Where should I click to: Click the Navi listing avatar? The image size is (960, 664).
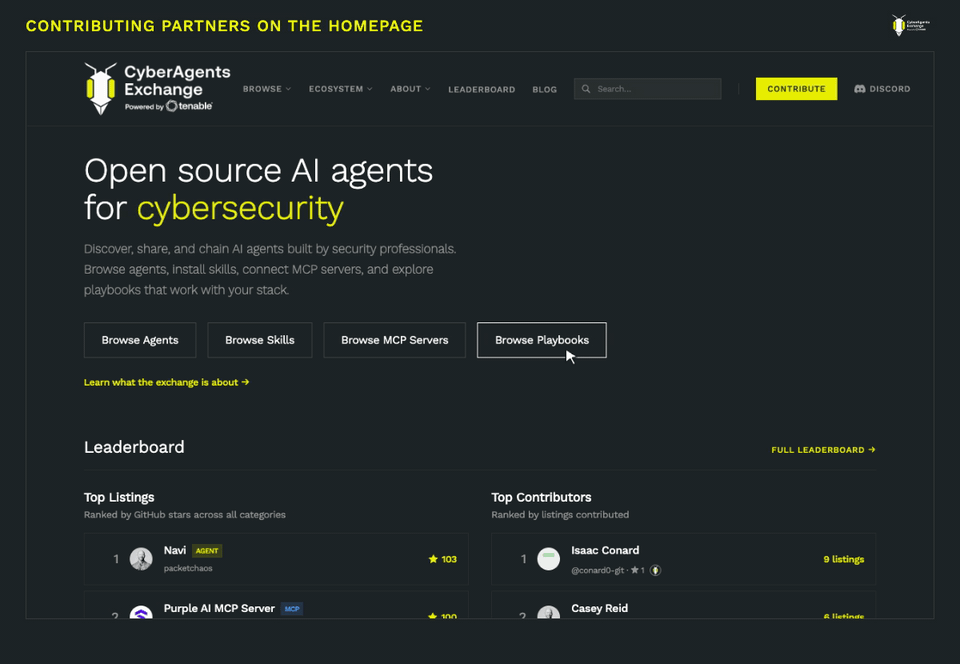[141, 559]
